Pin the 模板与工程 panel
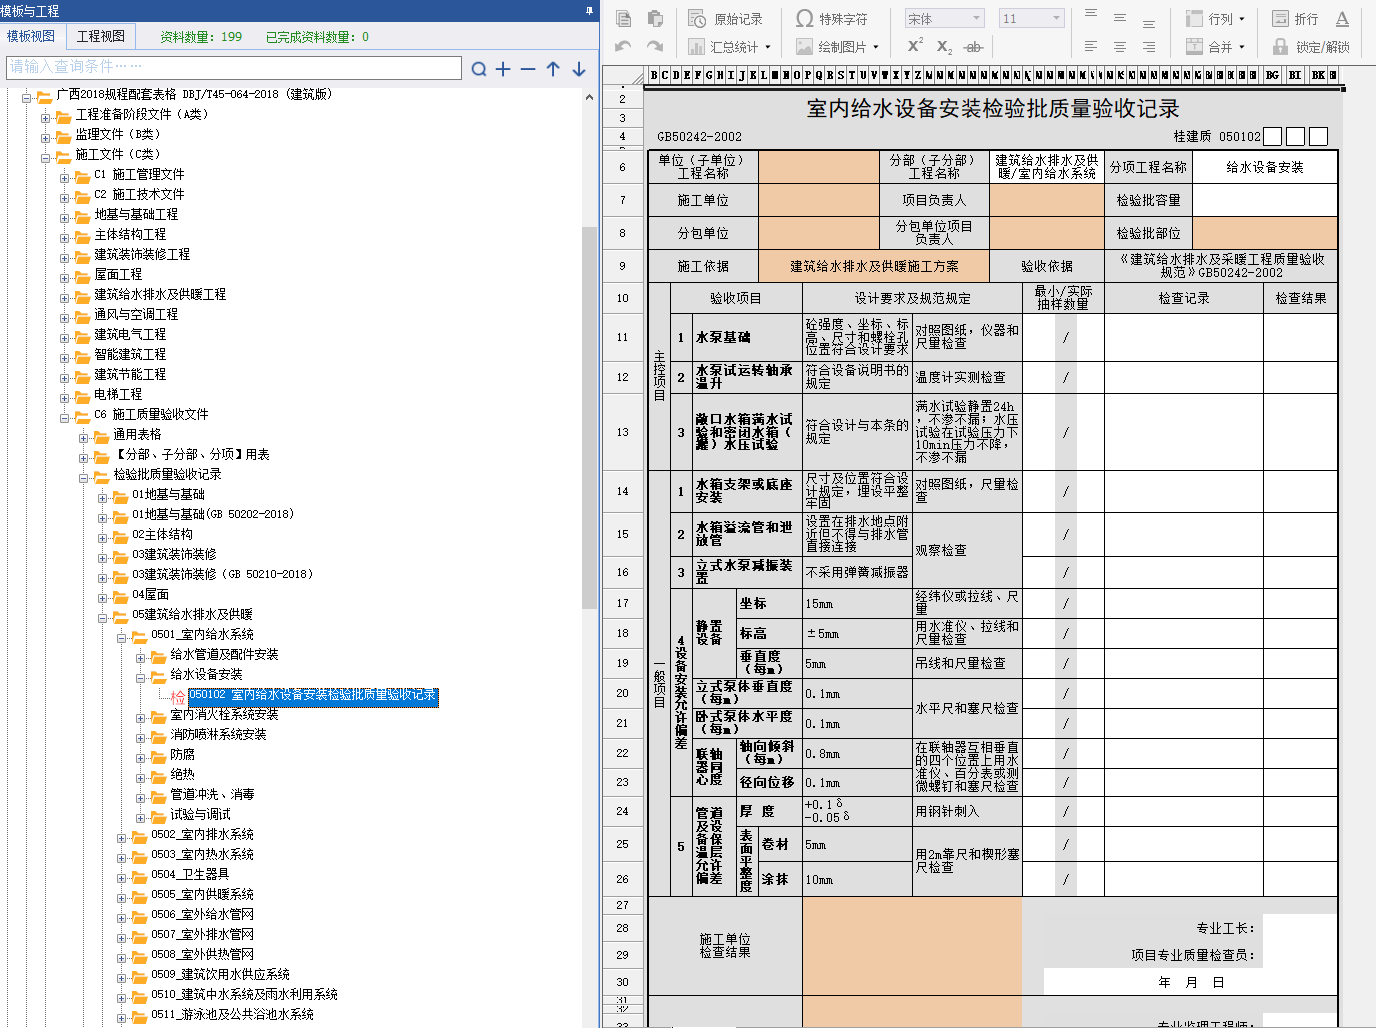Image resolution: width=1376 pixels, height=1028 pixels. (589, 11)
